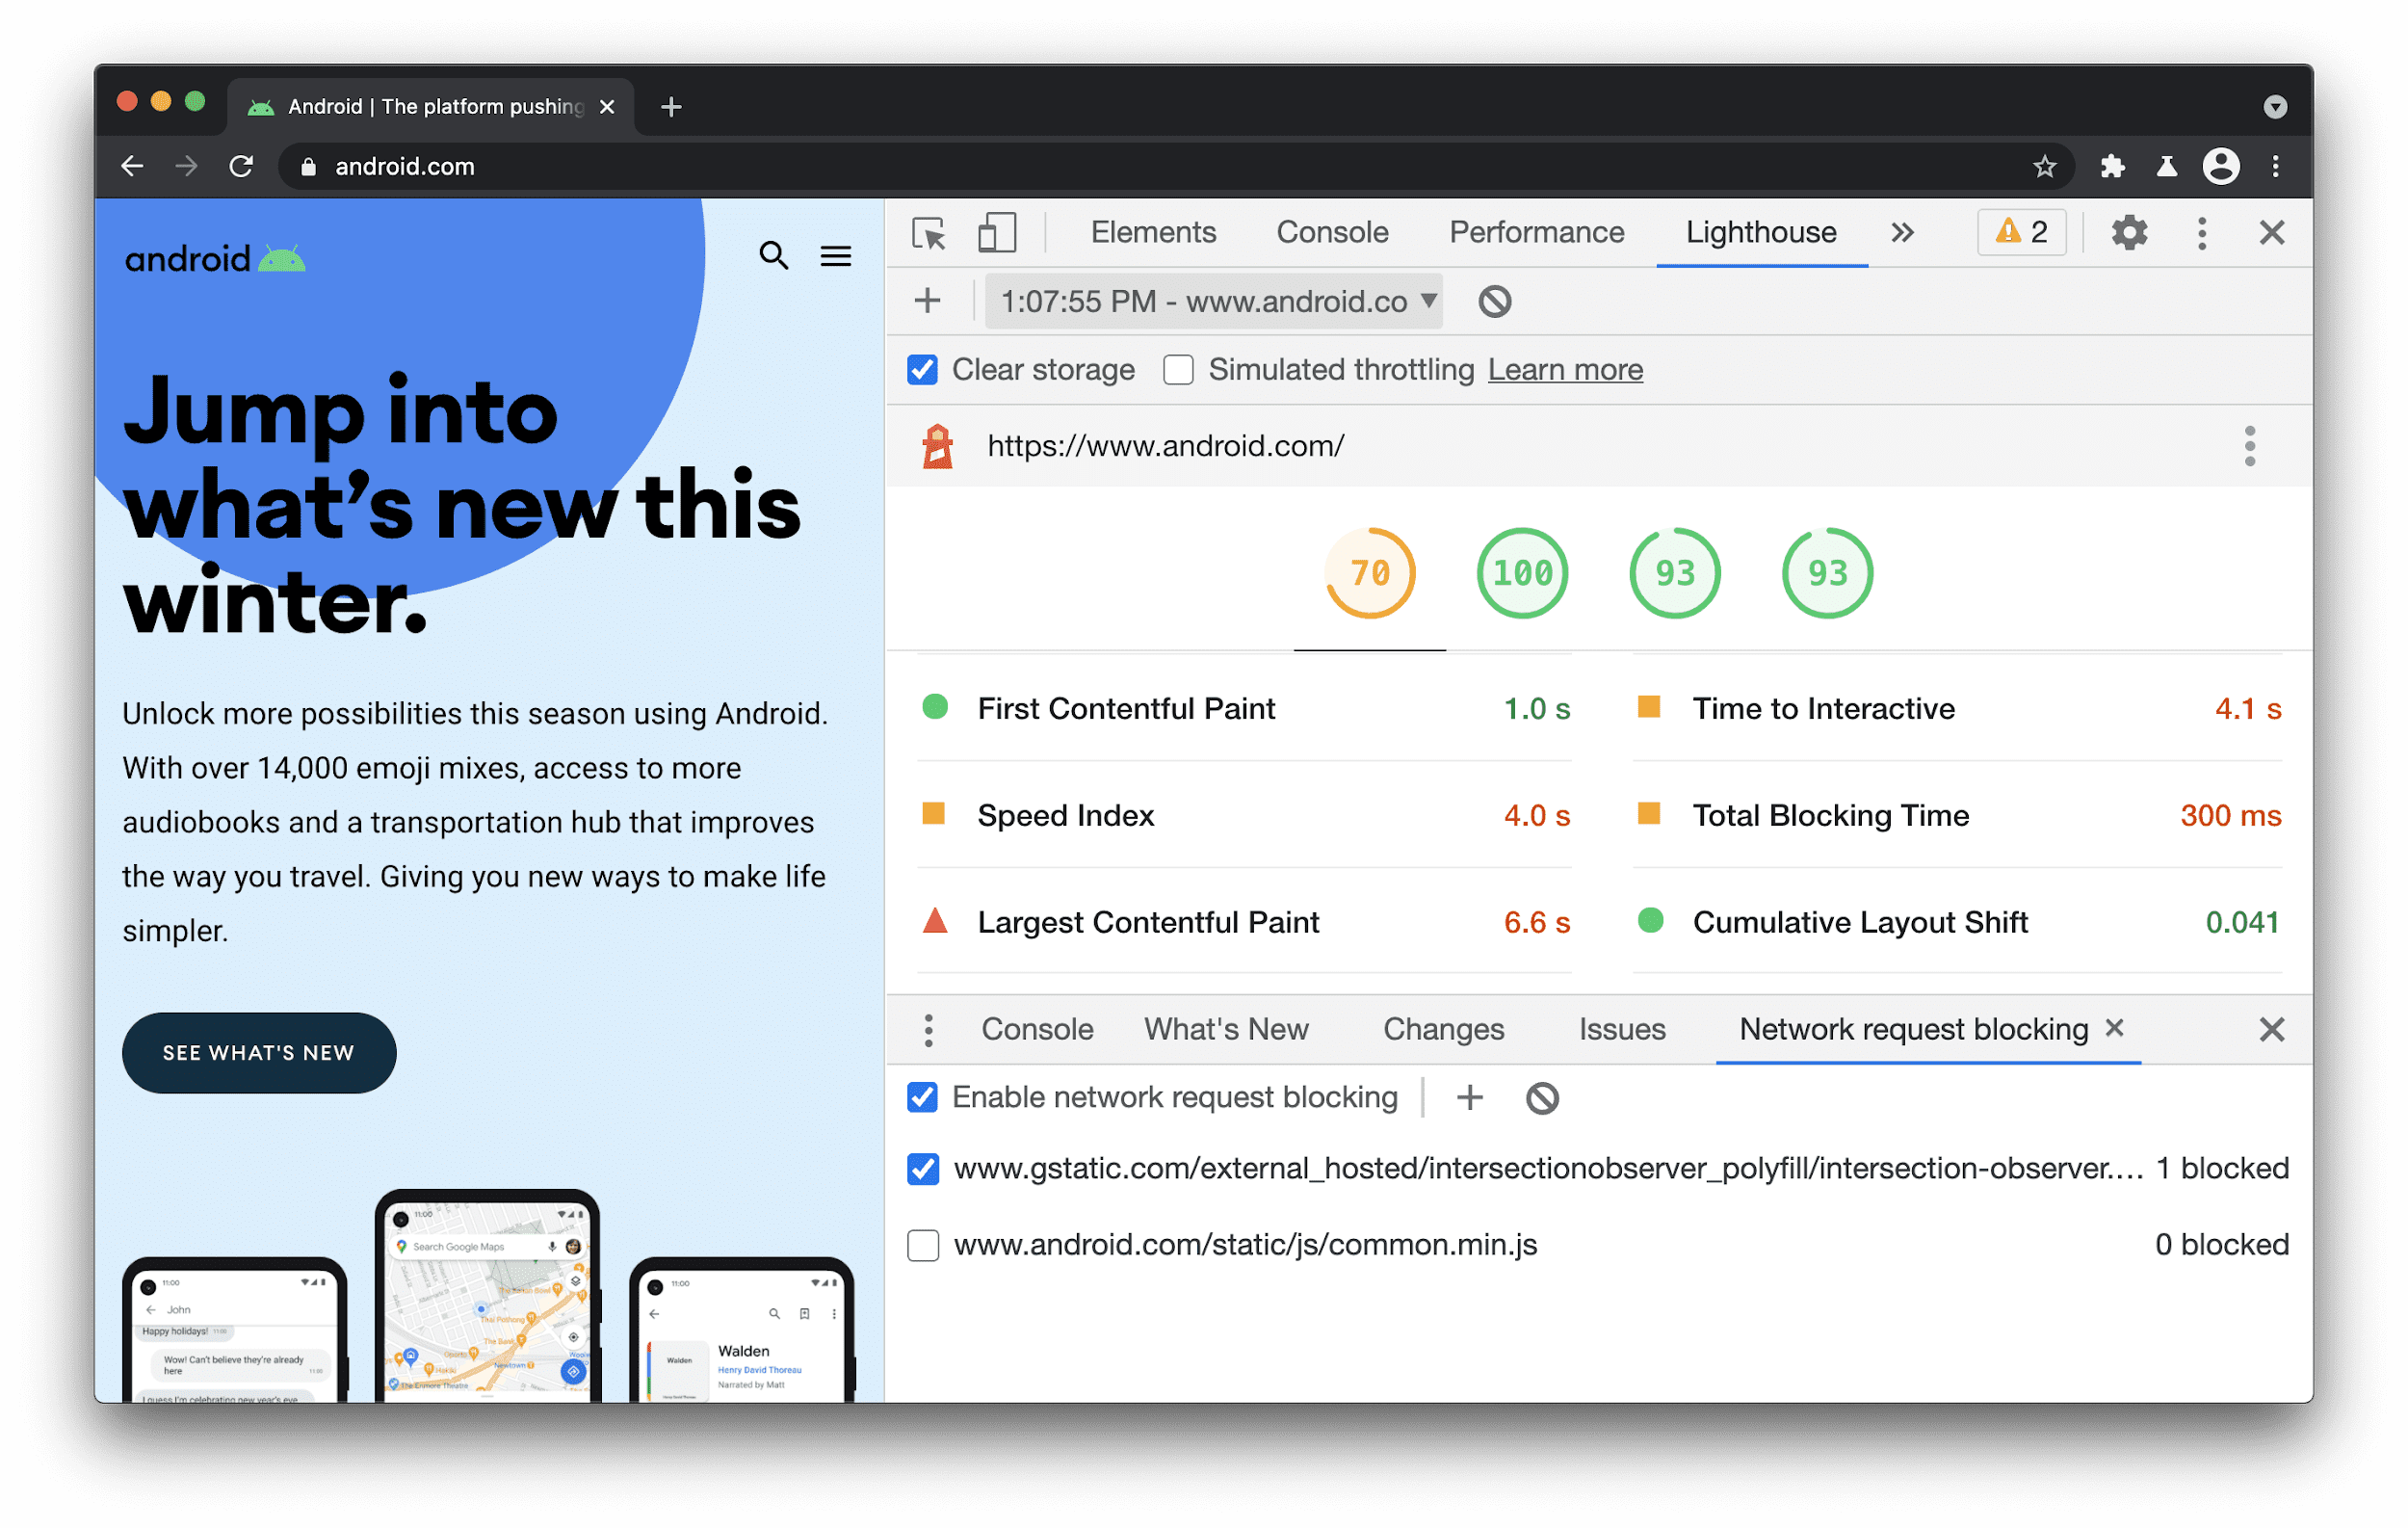Screen dimensions: 2408x1528
Task: Expand the bottom drawer more options menu
Action: [927, 1027]
